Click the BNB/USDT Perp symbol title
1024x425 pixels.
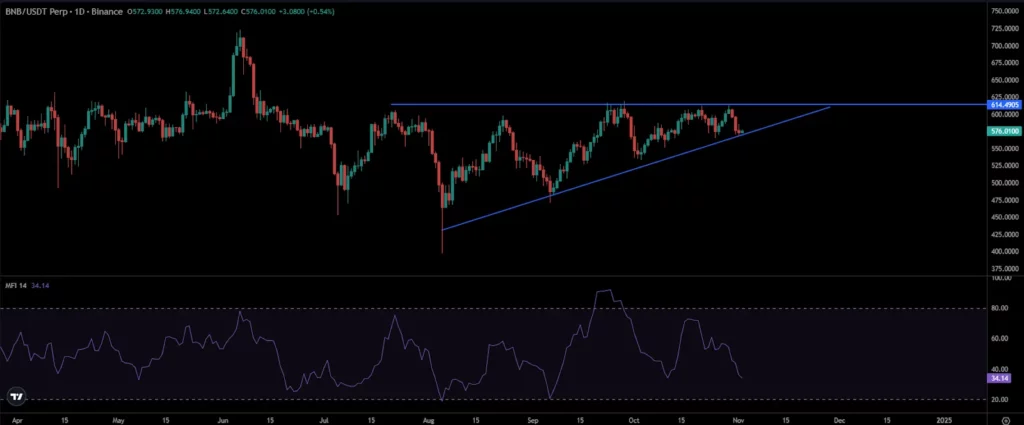pos(35,12)
